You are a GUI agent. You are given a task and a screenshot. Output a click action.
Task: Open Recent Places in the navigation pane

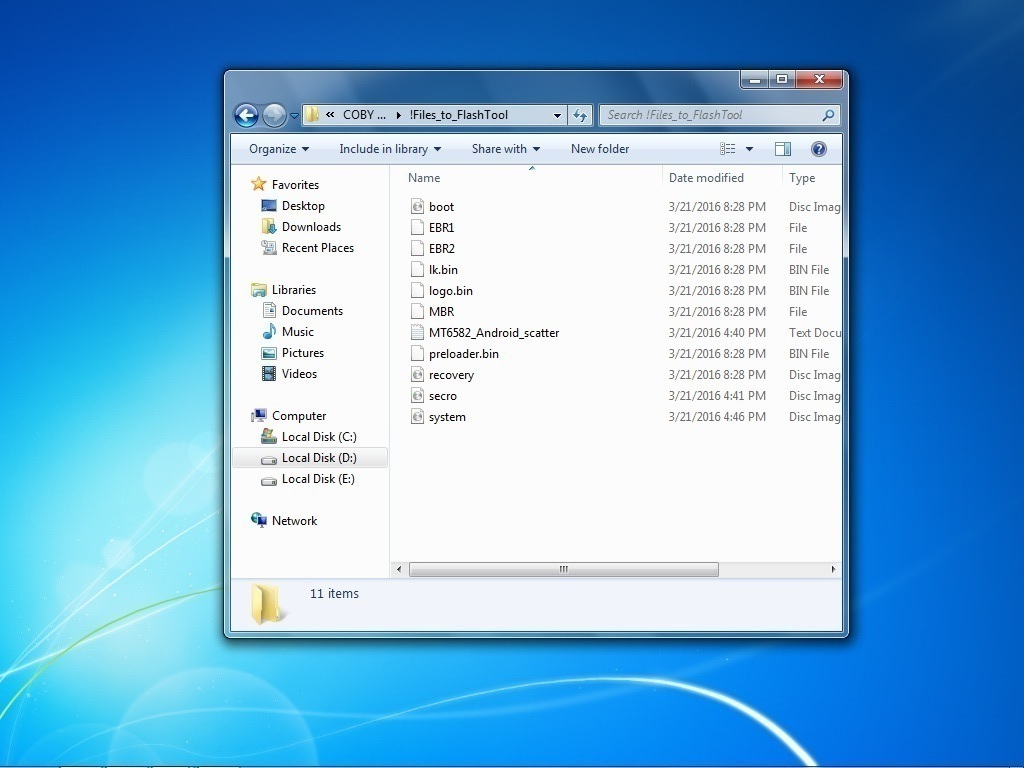click(308, 248)
